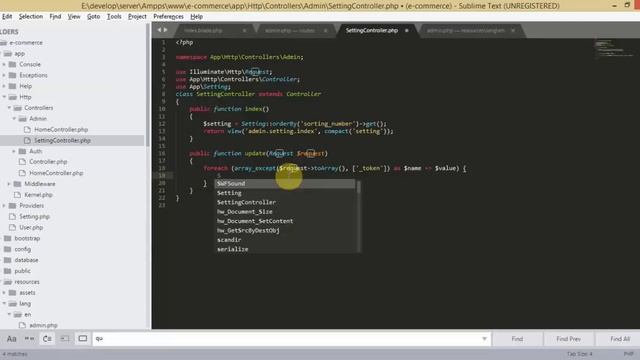Click the Tab Size 4 status entry

579,354
